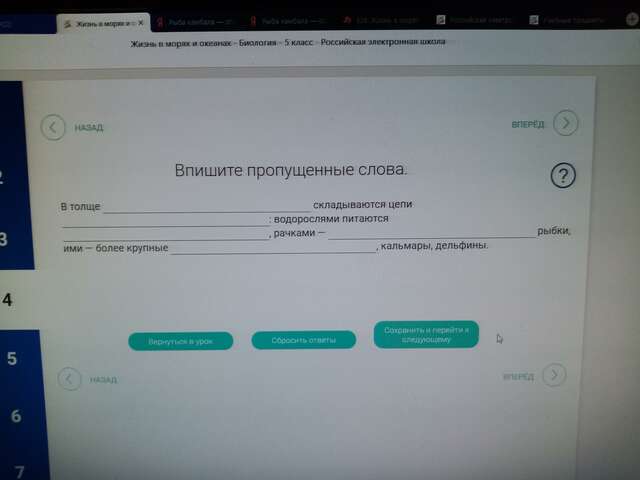The image size is (640, 480).
Task: Click the lower forward arrow circle icon
Action: pos(554,375)
